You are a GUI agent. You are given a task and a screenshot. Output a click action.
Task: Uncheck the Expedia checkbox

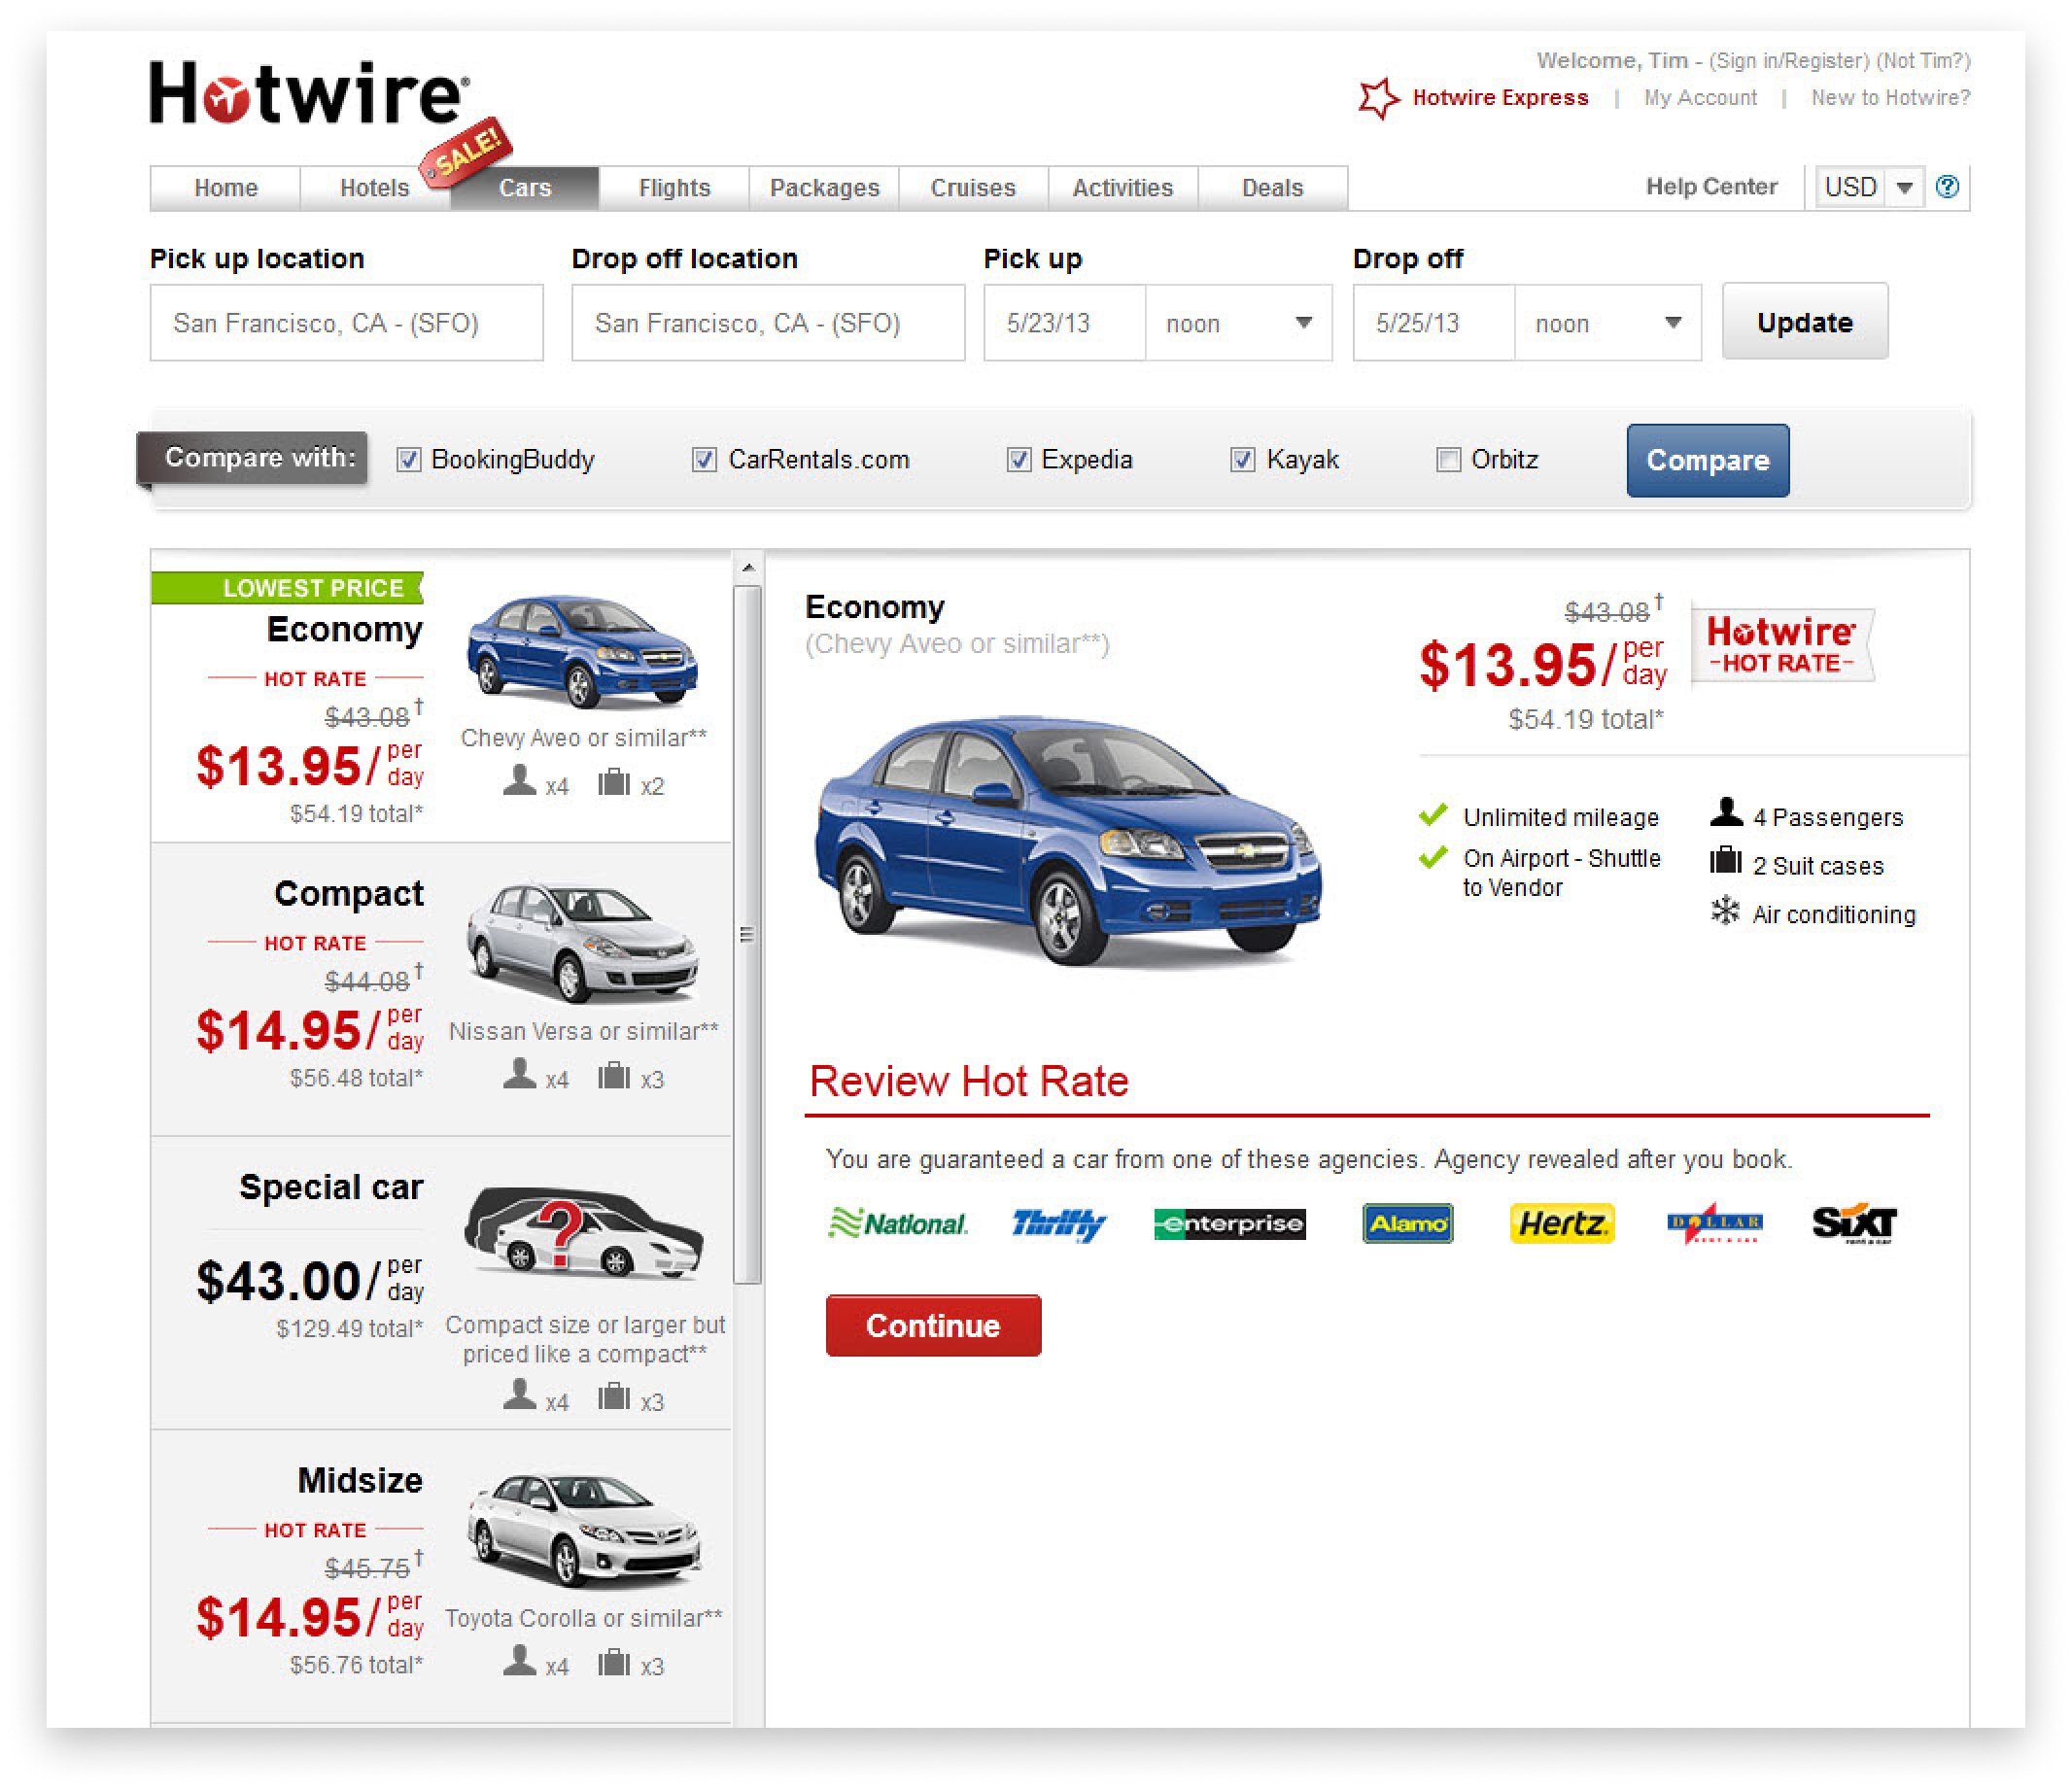point(1018,459)
